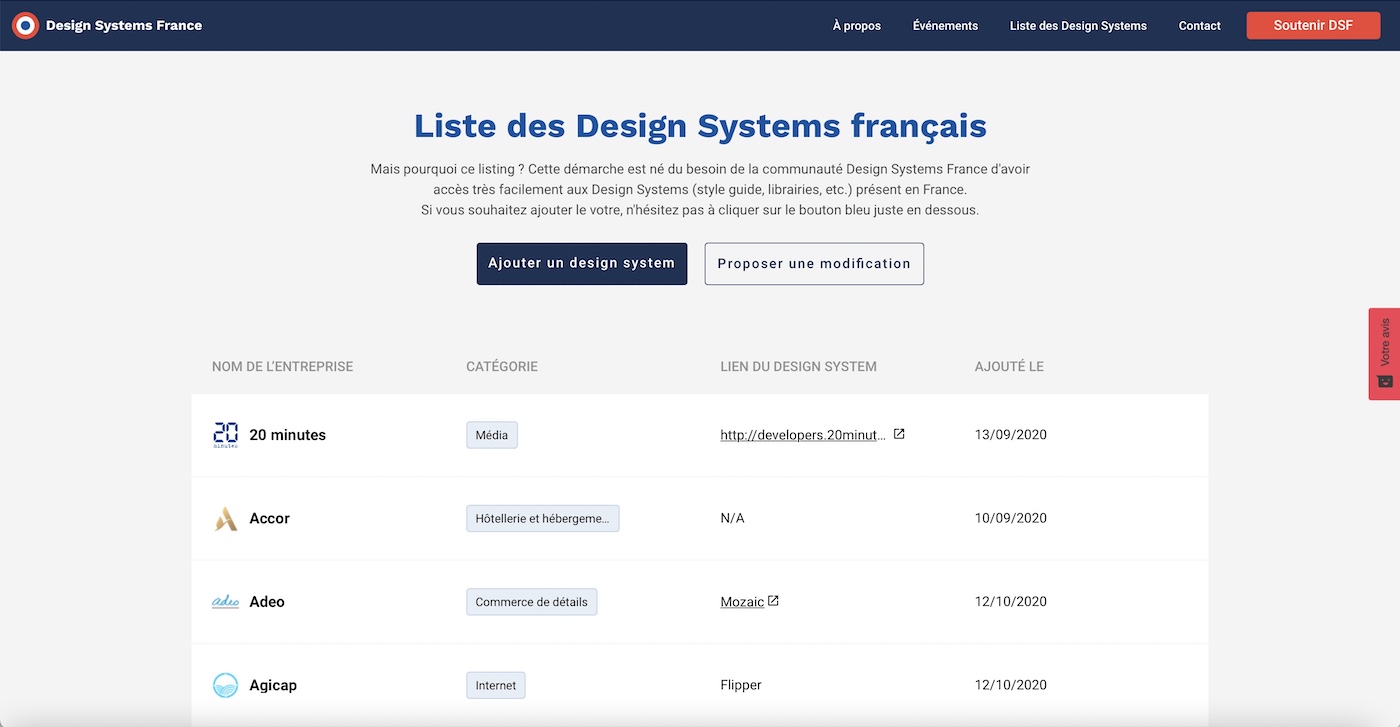Image resolution: width=1400 pixels, height=727 pixels.
Task: Open the Mozaic design system link
Action: point(741,601)
